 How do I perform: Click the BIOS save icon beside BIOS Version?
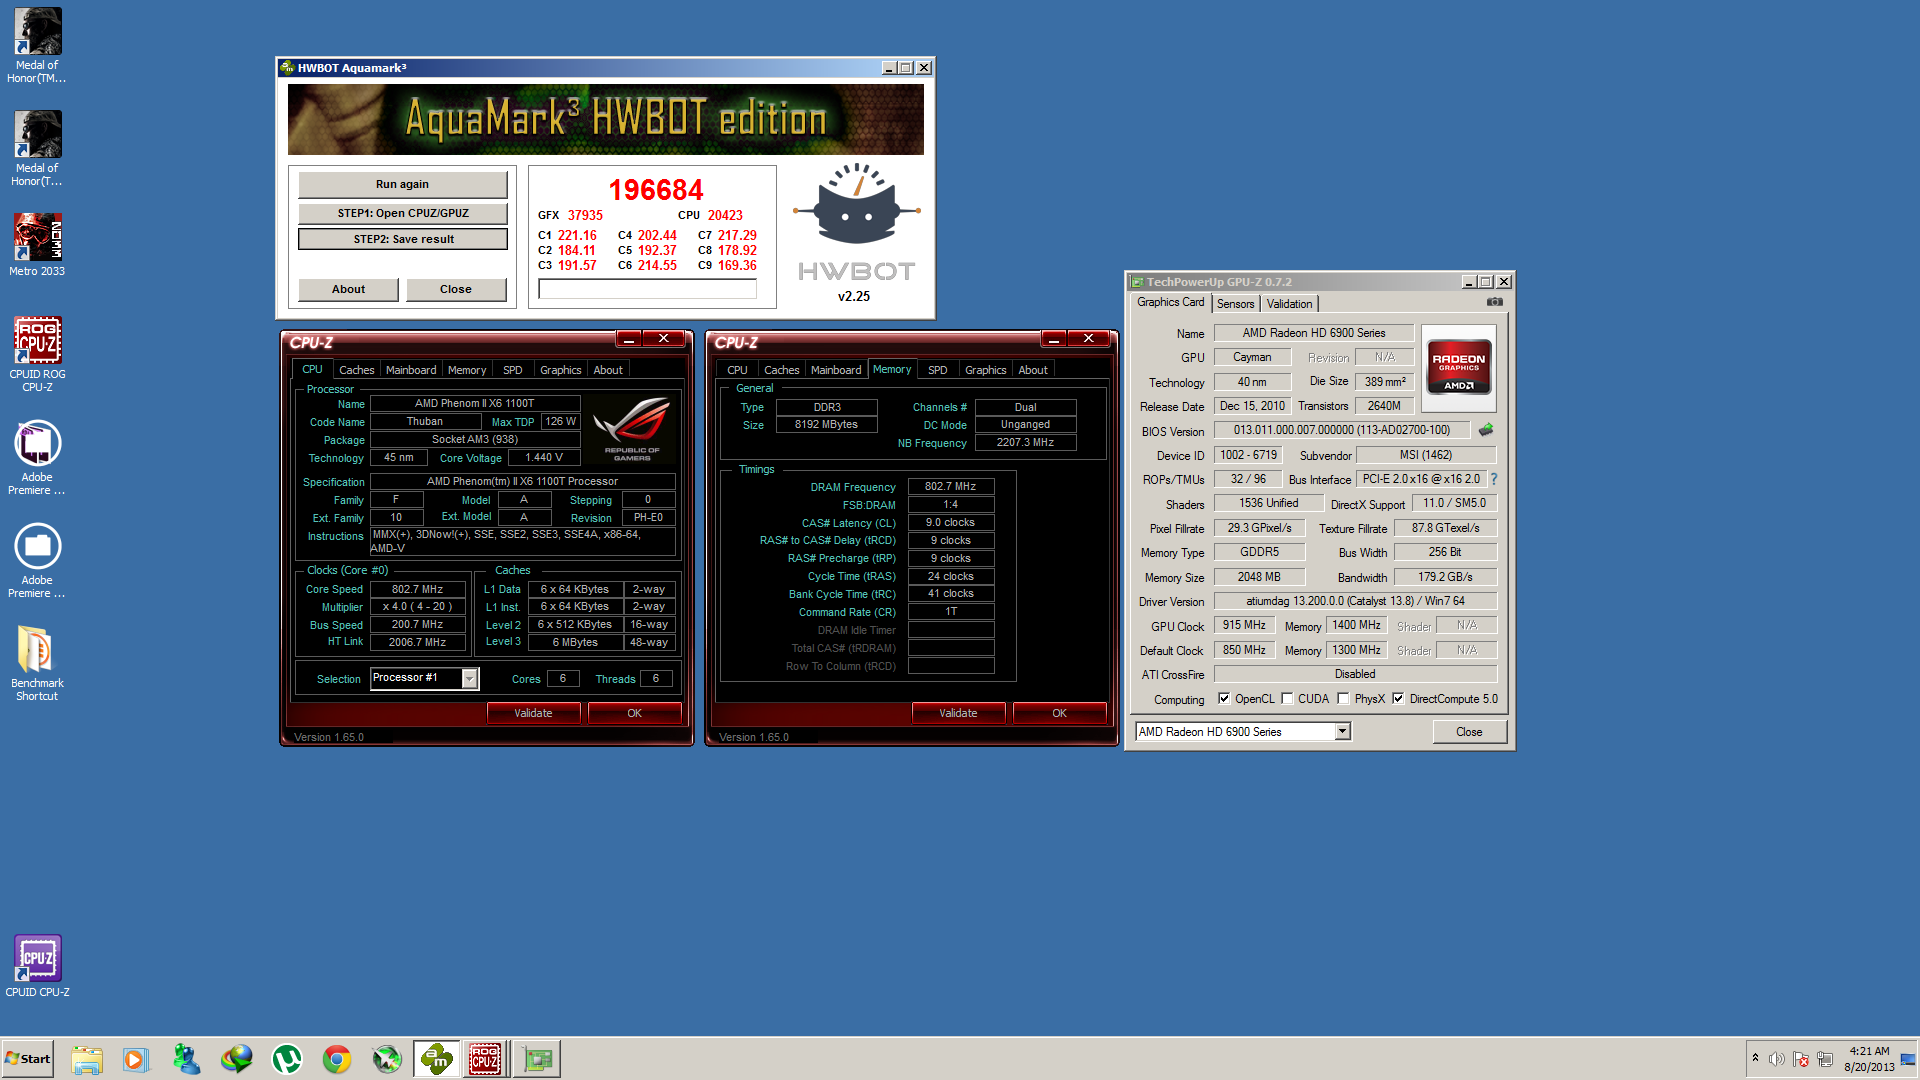[x=1486, y=430]
